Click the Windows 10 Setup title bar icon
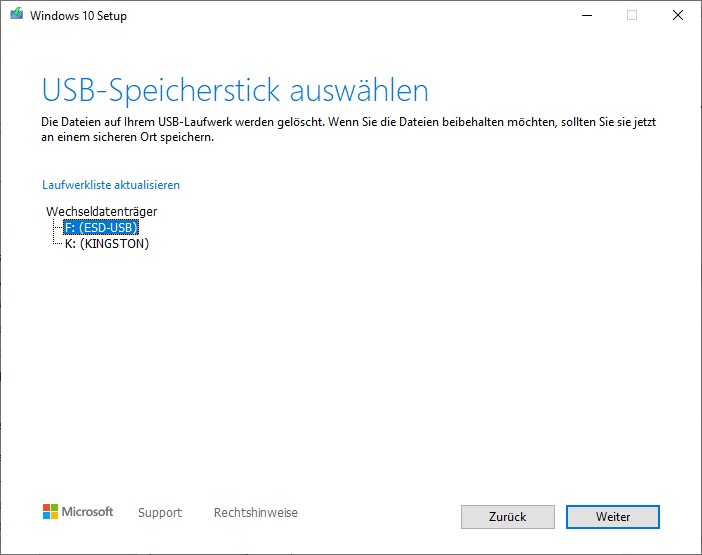Image resolution: width=702 pixels, height=555 pixels. pos(17,13)
